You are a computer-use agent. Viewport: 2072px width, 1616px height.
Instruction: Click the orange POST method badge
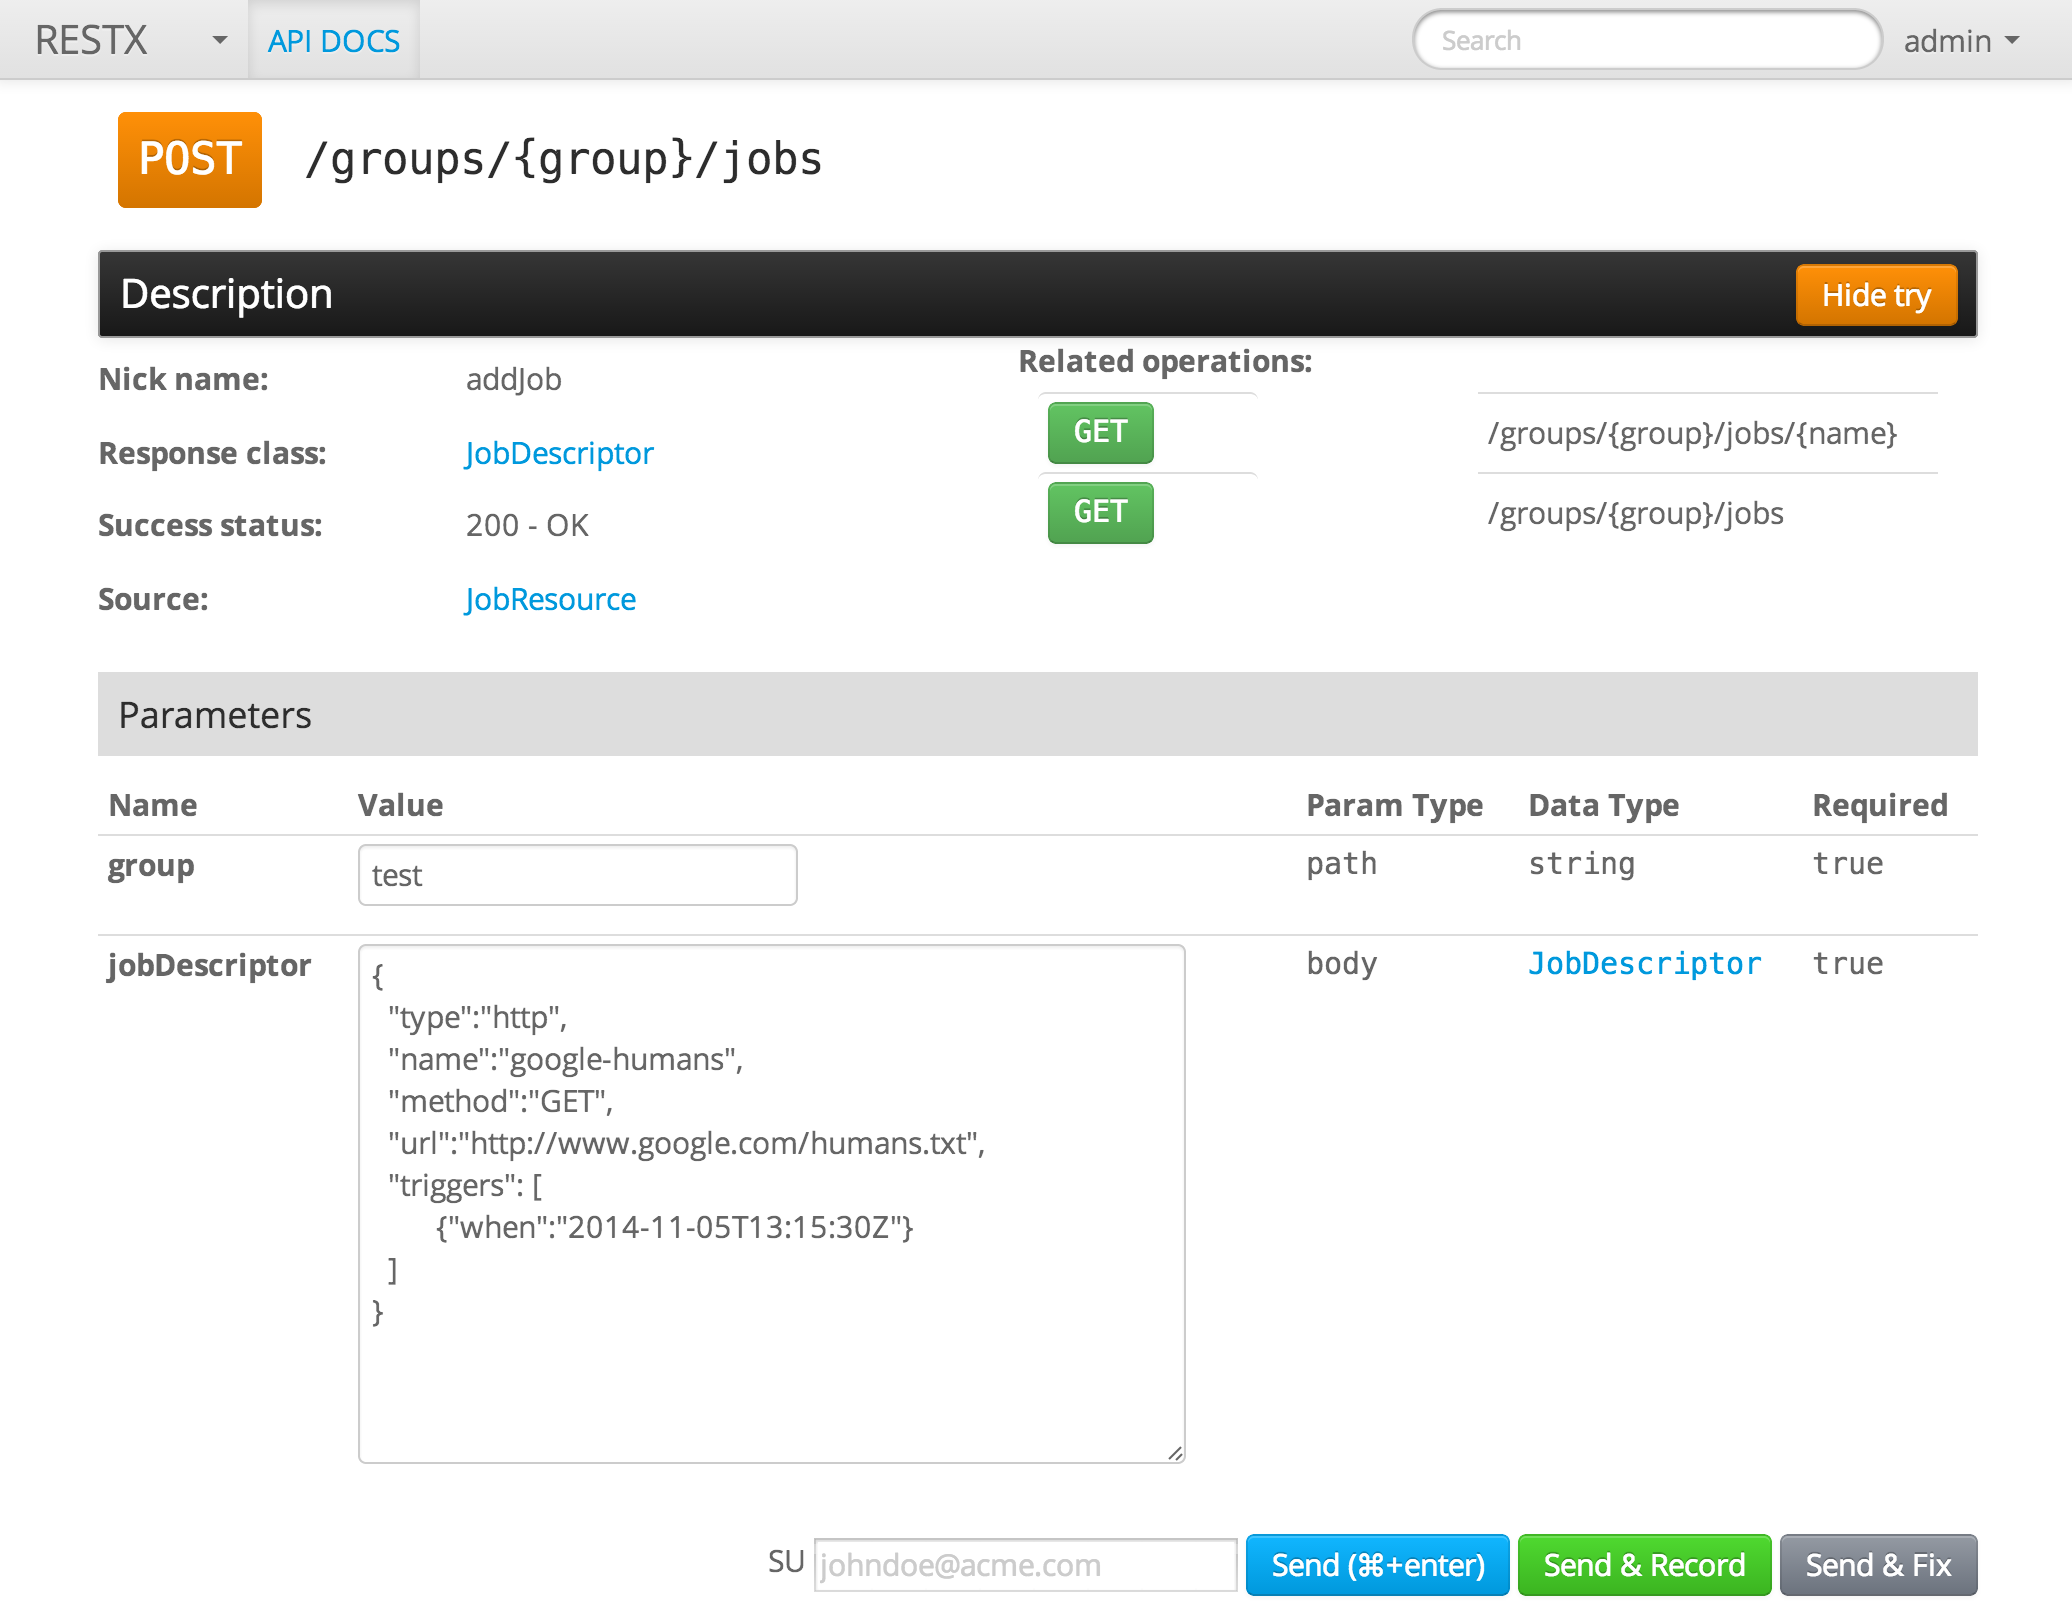189,160
